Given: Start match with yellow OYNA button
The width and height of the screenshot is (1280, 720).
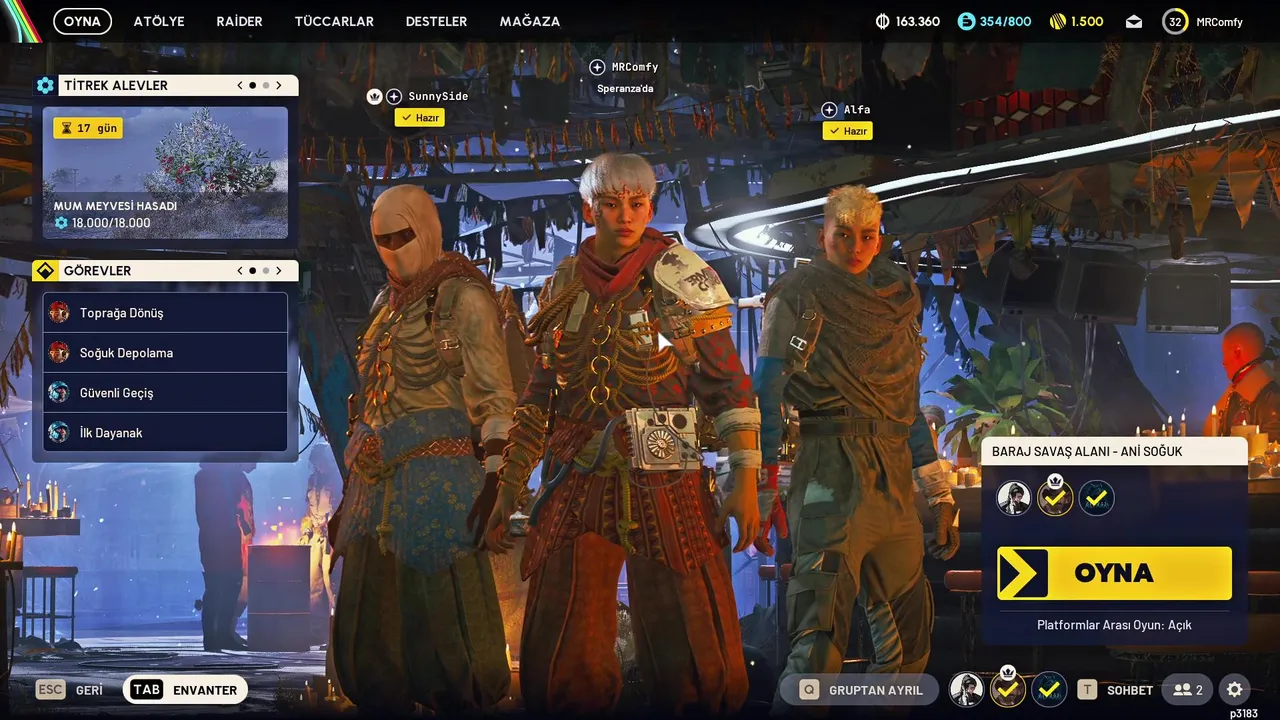Looking at the screenshot, I should click(1114, 573).
